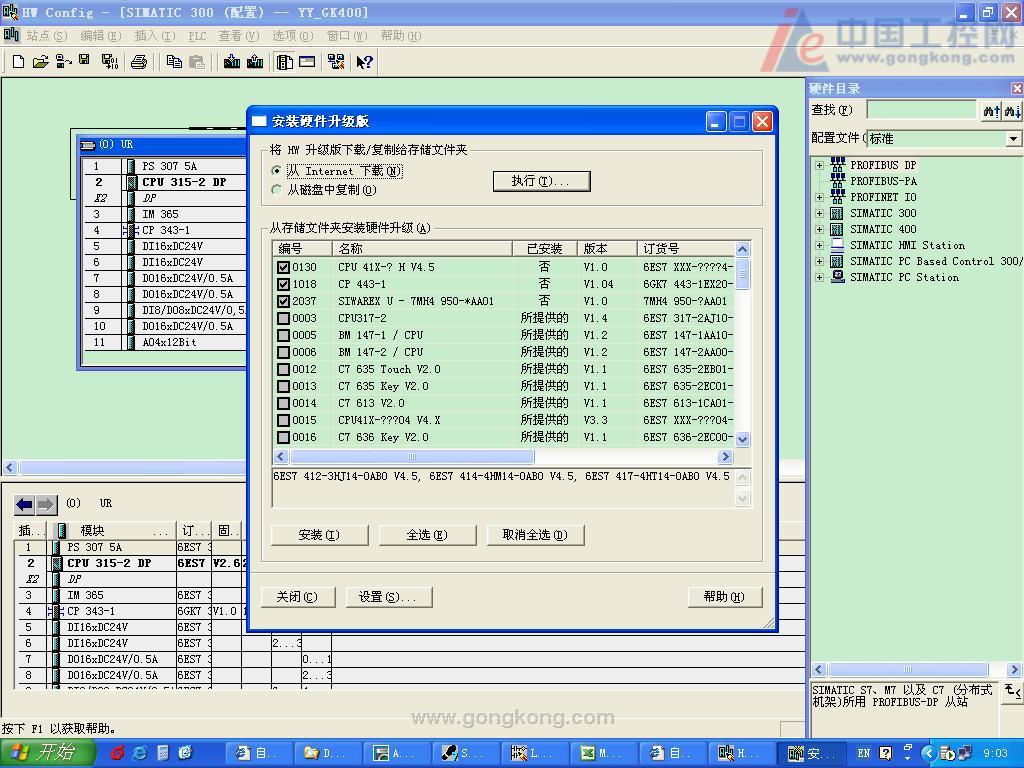The image size is (1024, 768).
Task: Select PROFIBUS-PA in the catalog tree
Action: pyautogui.click(x=883, y=181)
